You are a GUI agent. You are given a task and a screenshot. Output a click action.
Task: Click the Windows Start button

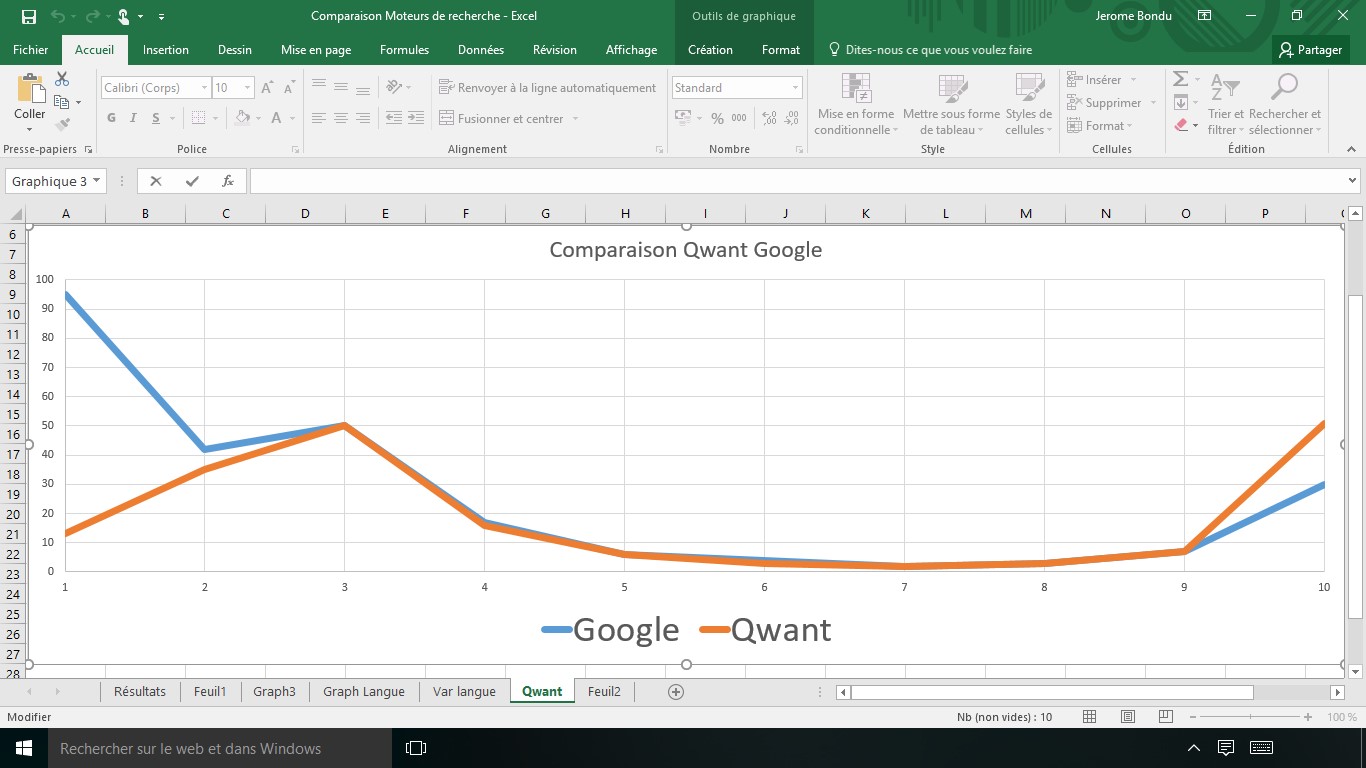click(x=24, y=748)
